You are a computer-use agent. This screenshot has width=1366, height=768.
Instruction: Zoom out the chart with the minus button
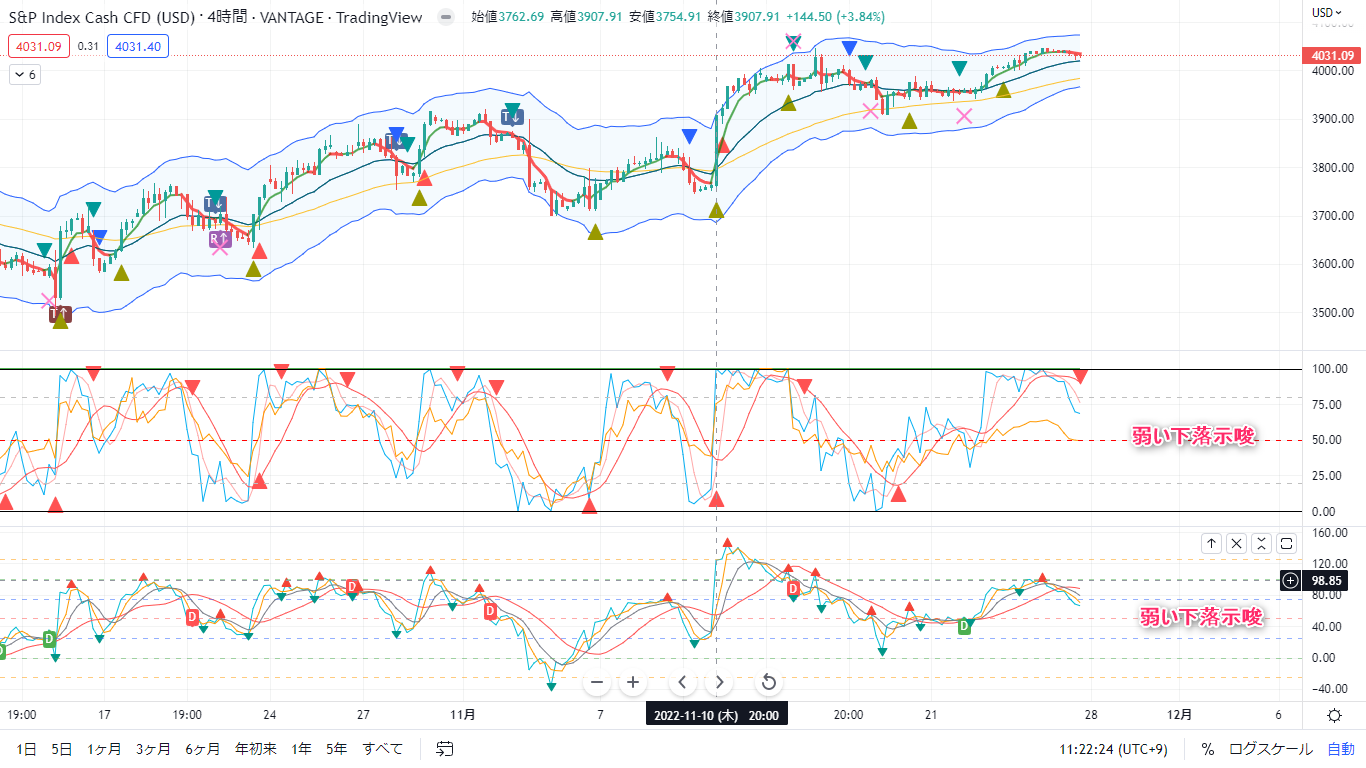pos(598,683)
